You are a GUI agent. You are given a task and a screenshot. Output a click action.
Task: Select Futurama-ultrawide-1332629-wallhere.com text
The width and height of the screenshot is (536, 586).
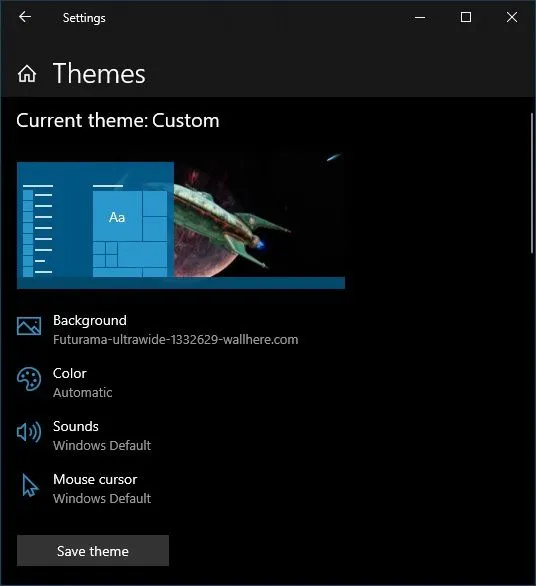click(x=176, y=340)
